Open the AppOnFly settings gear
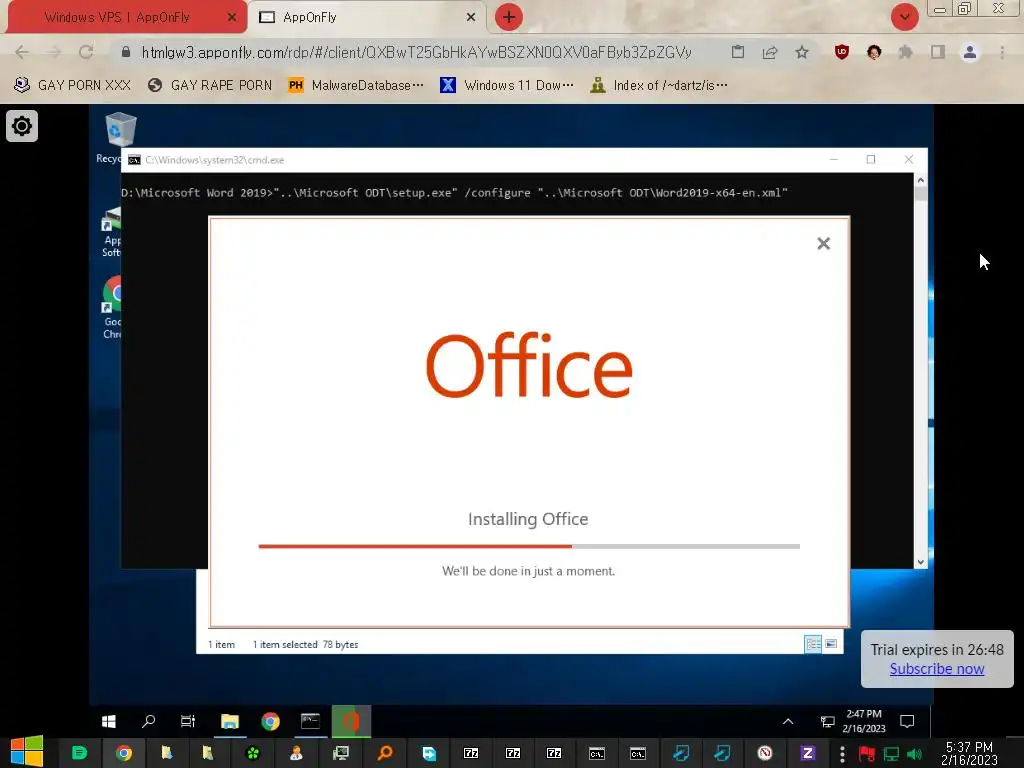The image size is (1024, 768). [22, 125]
